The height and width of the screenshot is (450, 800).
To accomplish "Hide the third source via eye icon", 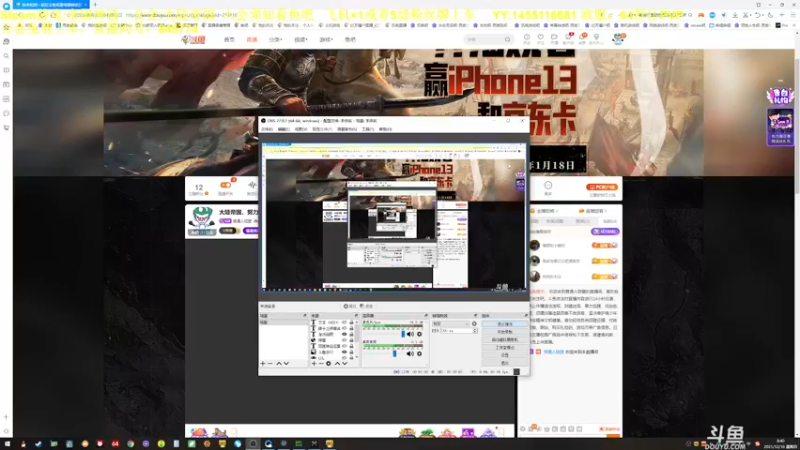I will pyautogui.click(x=344, y=335).
